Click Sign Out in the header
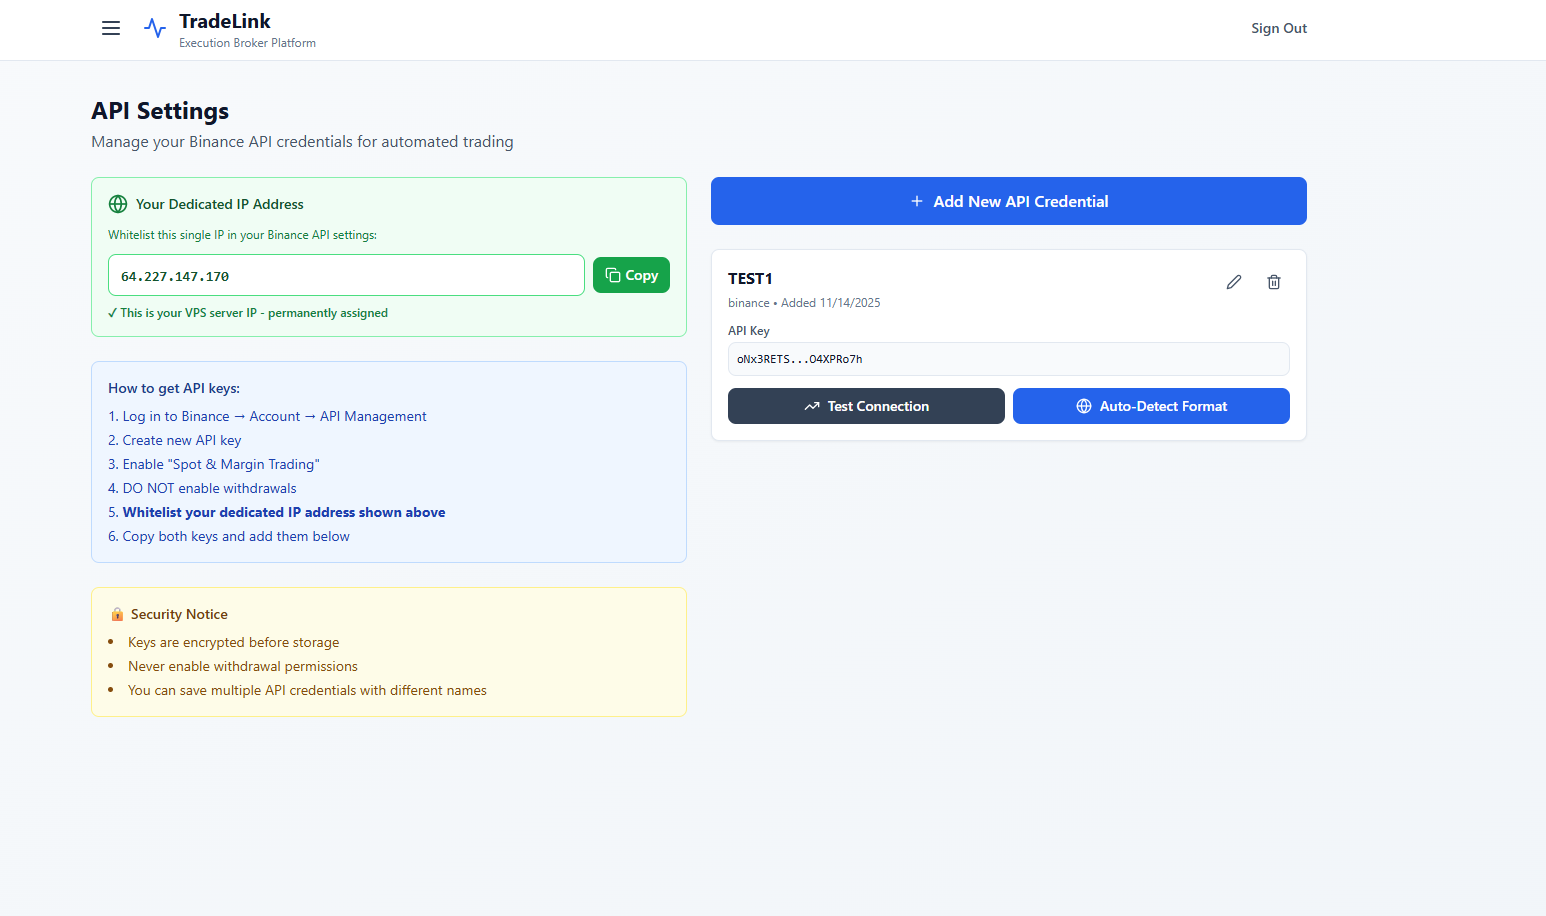Screen dimensions: 1546x916 pyautogui.click(x=1279, y=28)
